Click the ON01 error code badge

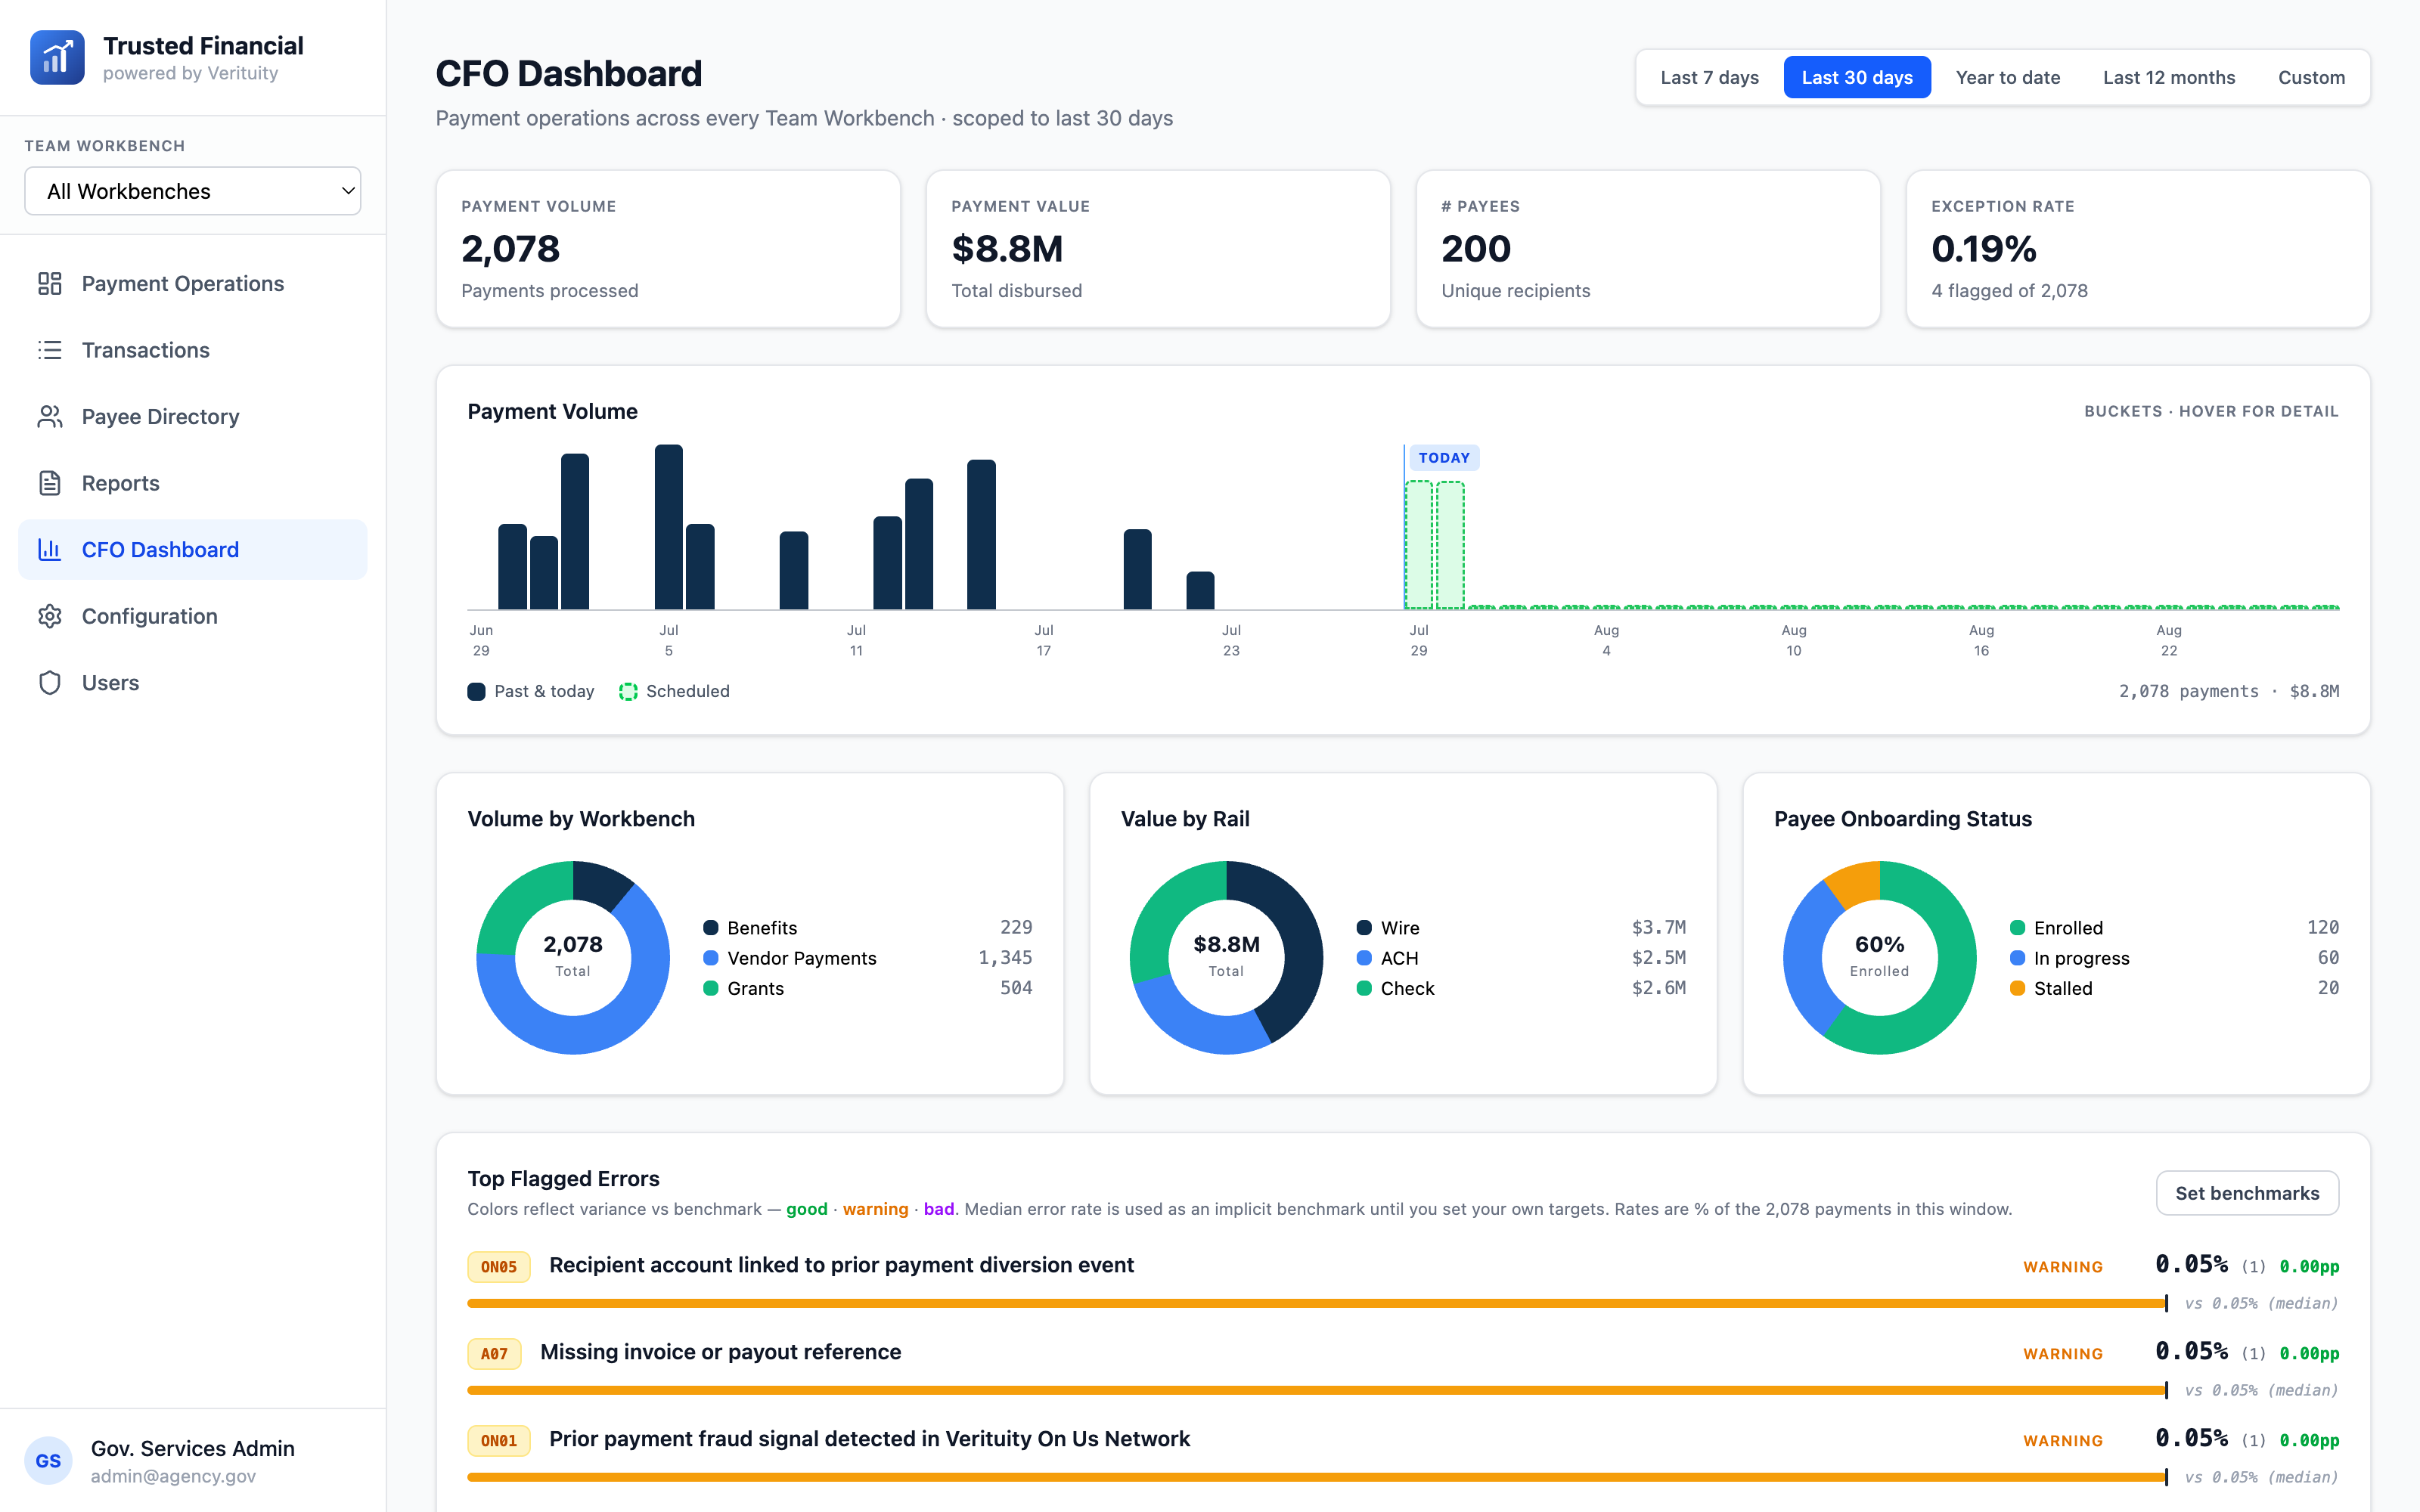[499, 1441]
